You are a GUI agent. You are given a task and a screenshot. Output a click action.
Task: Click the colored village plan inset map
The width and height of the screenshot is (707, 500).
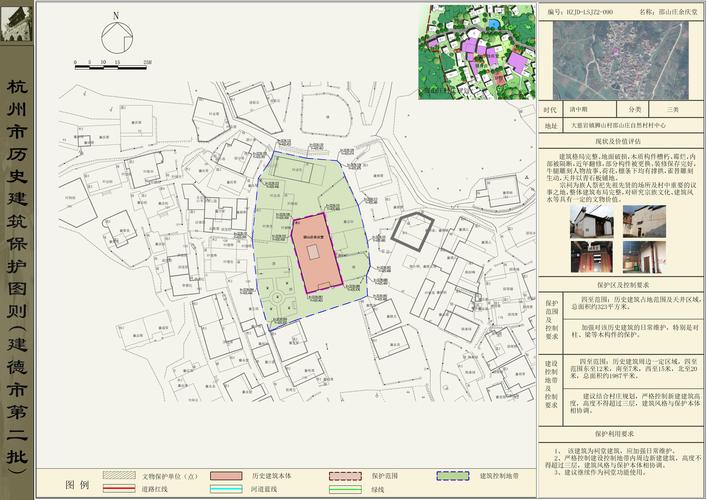tap(477, 52)
